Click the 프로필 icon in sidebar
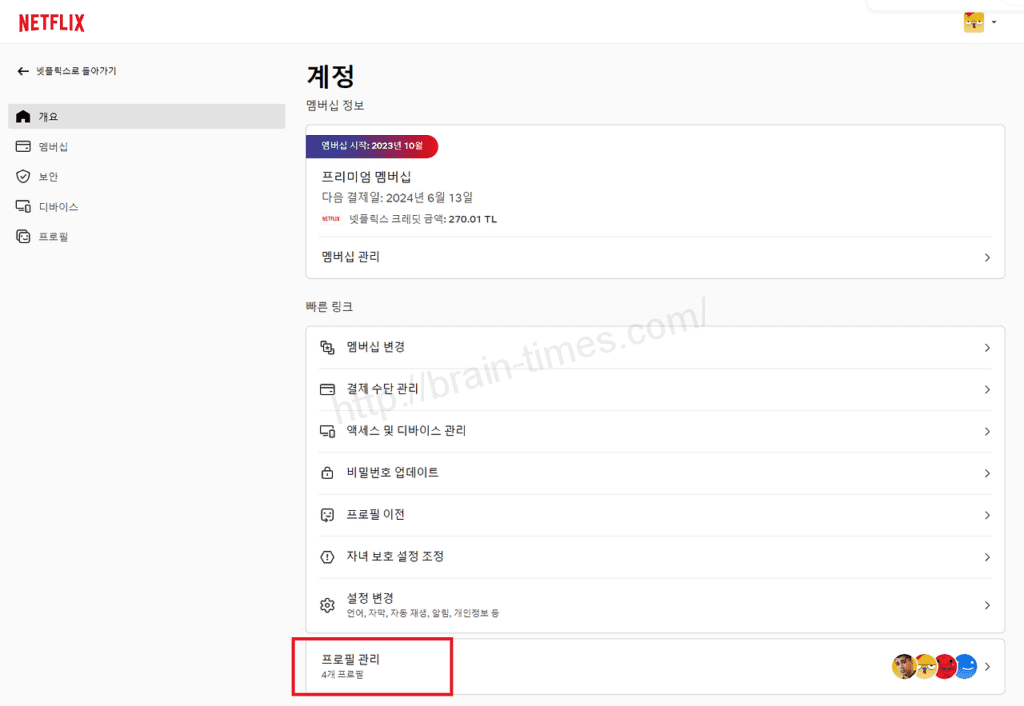The image size is (1024, 706). [x=23, y=237]
